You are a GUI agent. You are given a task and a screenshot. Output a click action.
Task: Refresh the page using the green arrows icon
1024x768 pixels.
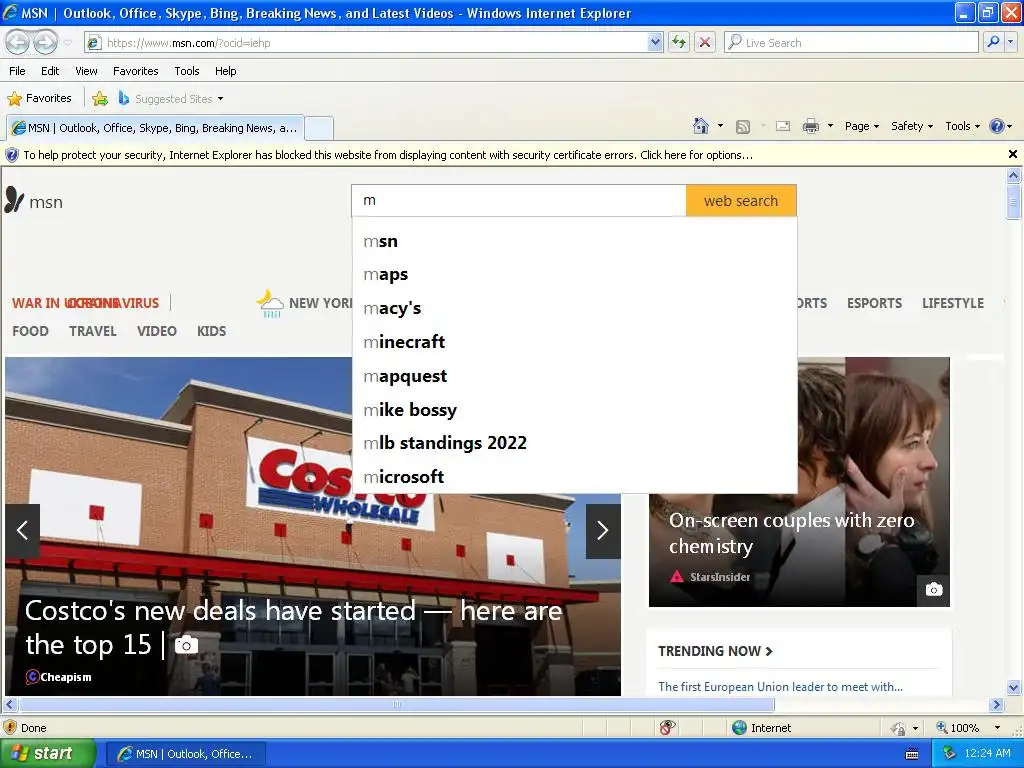pyautogui.click(x=679, y=42)
